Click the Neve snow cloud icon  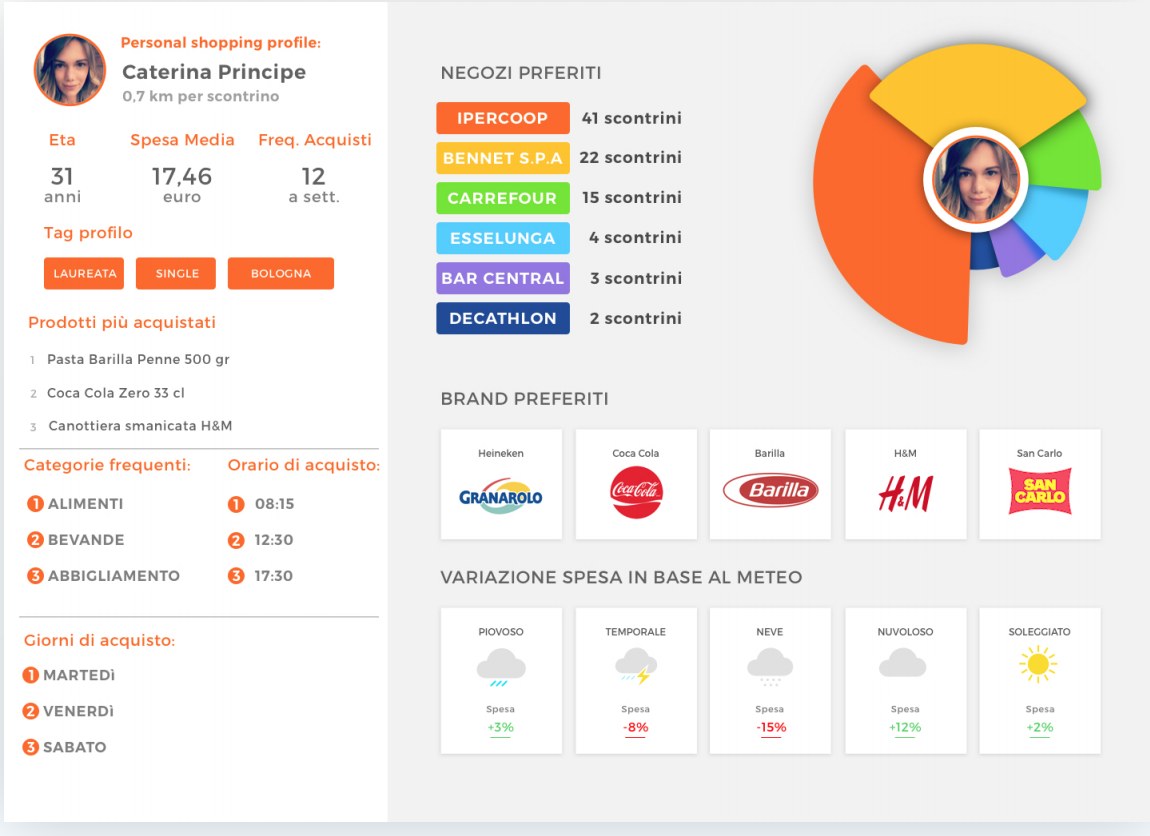pos(770,667)
